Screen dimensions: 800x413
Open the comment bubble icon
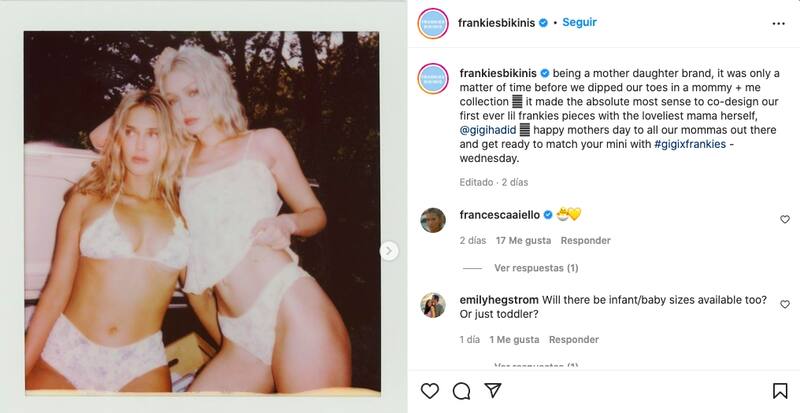[x=461, y=390]
